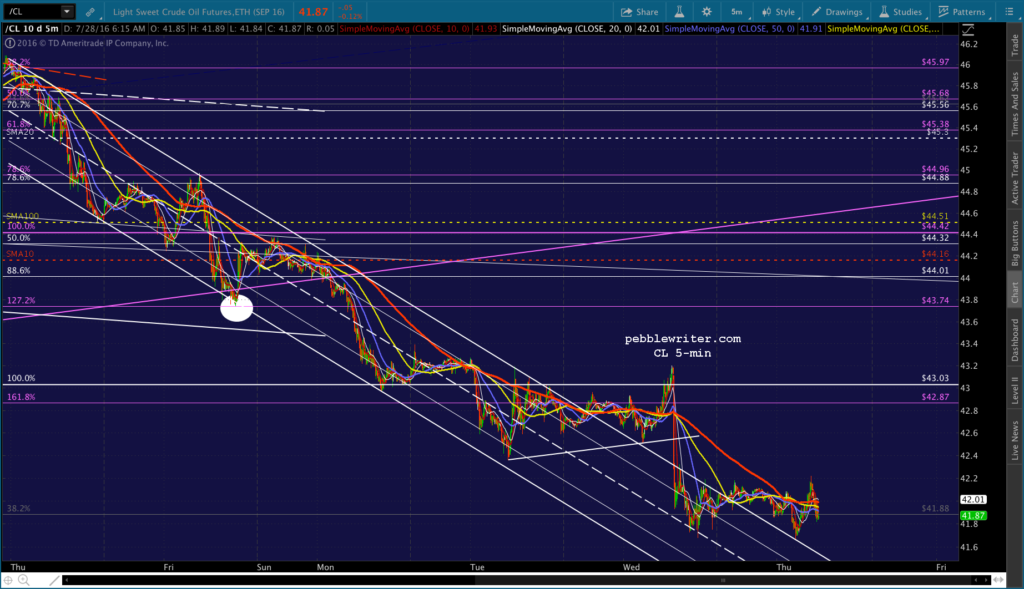Click the horizontal scrollbar thumb

[723, 580]
